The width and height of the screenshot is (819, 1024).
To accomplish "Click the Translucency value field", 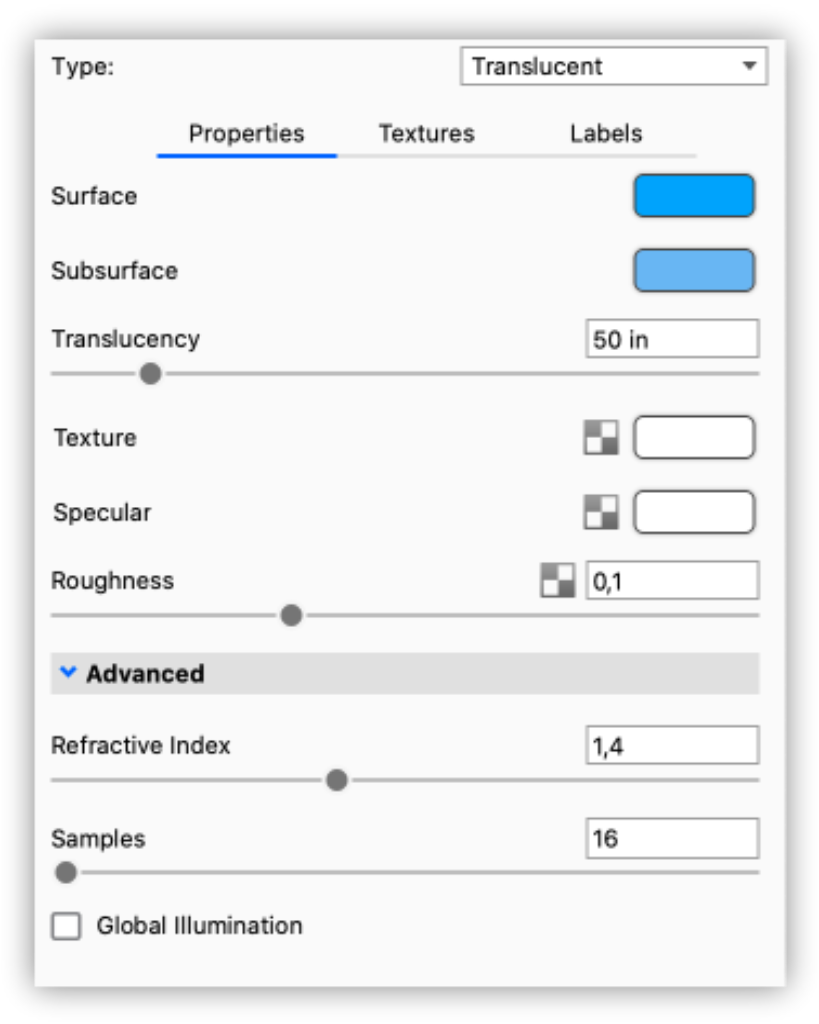I will click(x=671, y=339).
